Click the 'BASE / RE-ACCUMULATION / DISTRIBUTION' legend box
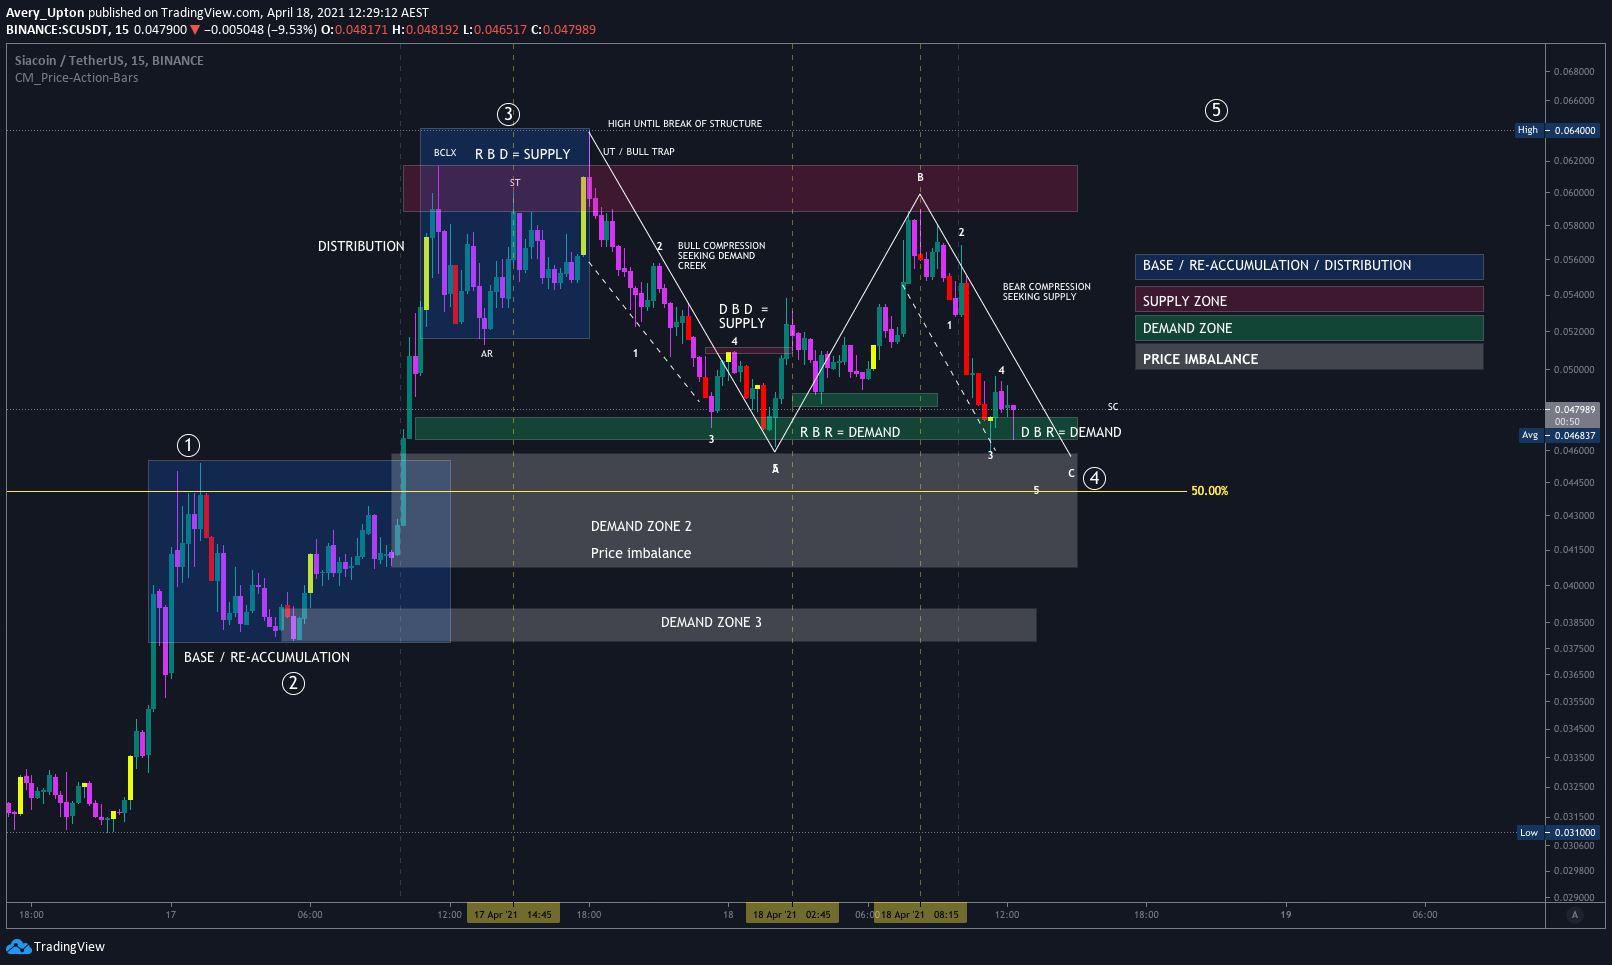Image resolution: width=1612 pixels, height=965 pixels. [1309, 266]
